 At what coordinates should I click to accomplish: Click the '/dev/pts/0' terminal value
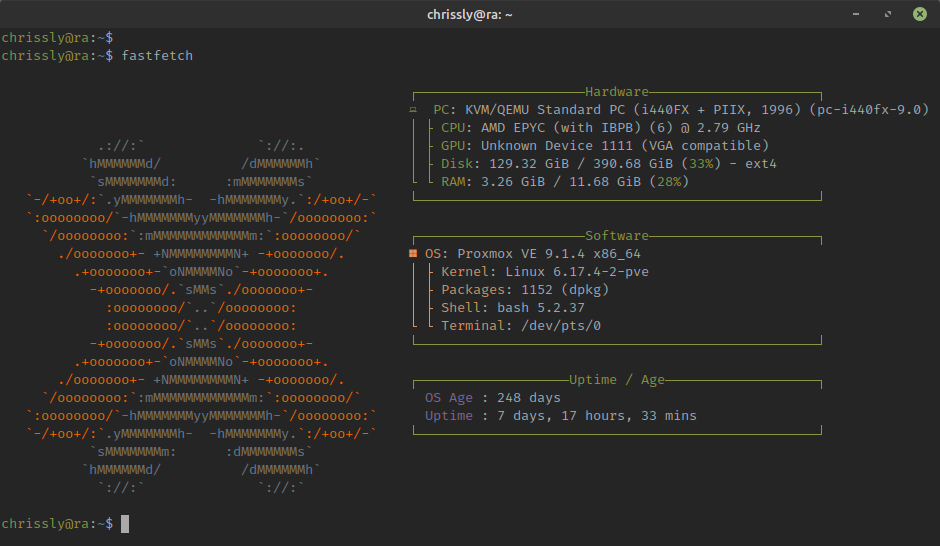click(x=561, y=325)
